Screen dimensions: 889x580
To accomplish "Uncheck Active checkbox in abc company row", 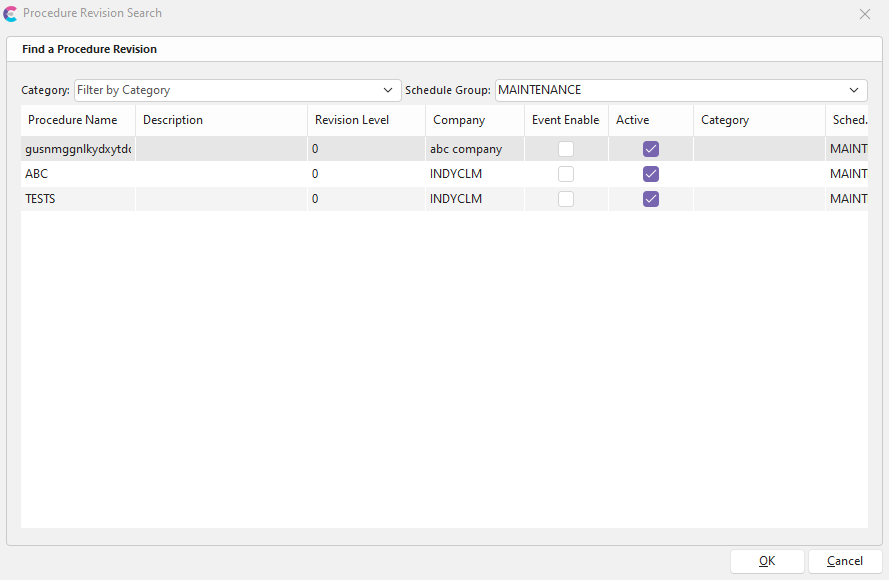I will [x=651, y=149].
